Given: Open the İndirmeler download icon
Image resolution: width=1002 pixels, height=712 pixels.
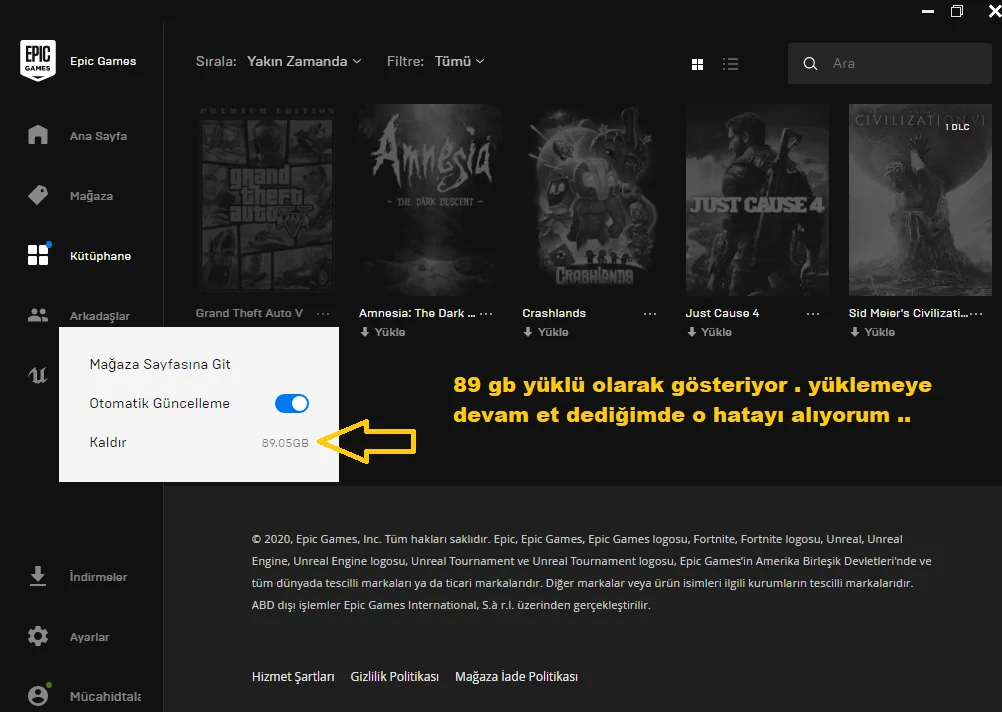Looking at the screenshot, I should coord(38,576).
